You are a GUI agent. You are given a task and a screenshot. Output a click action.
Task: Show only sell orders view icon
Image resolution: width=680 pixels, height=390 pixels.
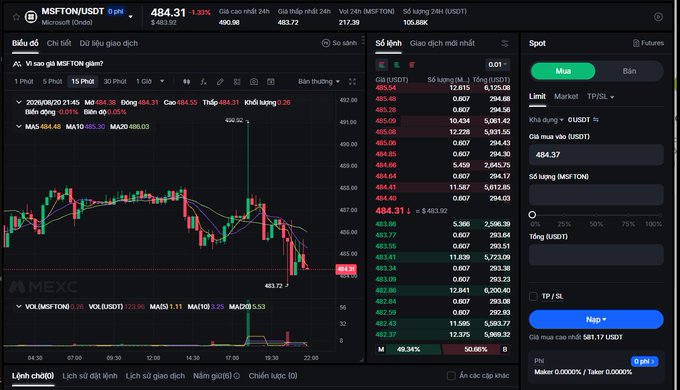point(412,65)
